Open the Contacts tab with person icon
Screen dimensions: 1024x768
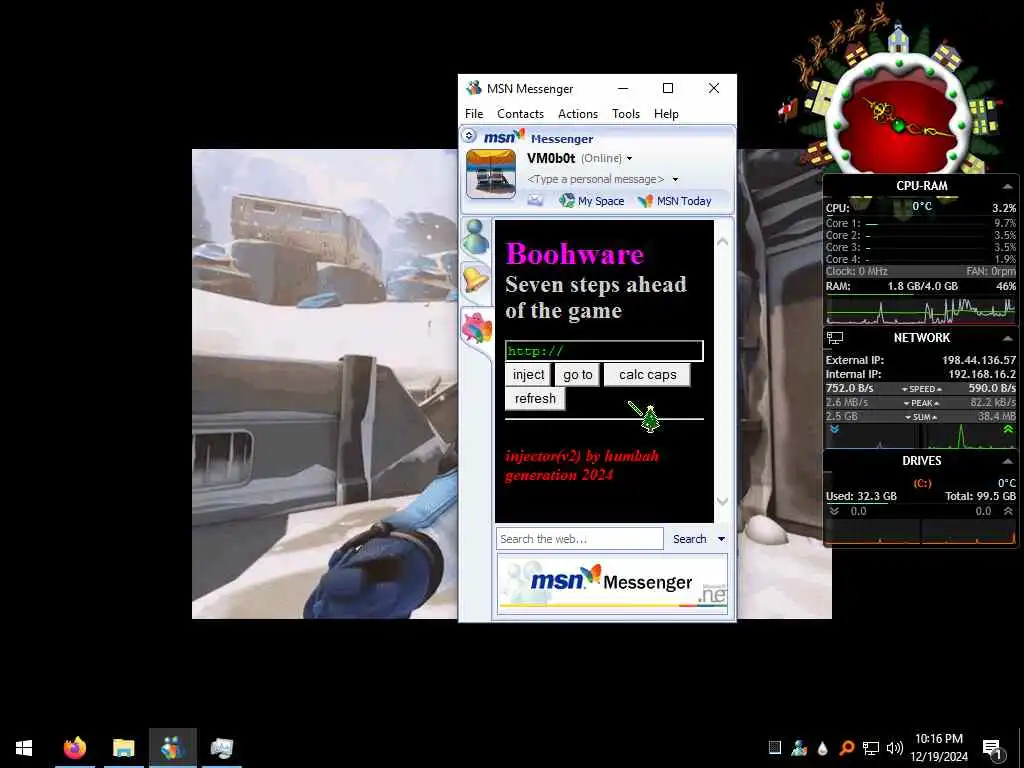pos(475,236)
